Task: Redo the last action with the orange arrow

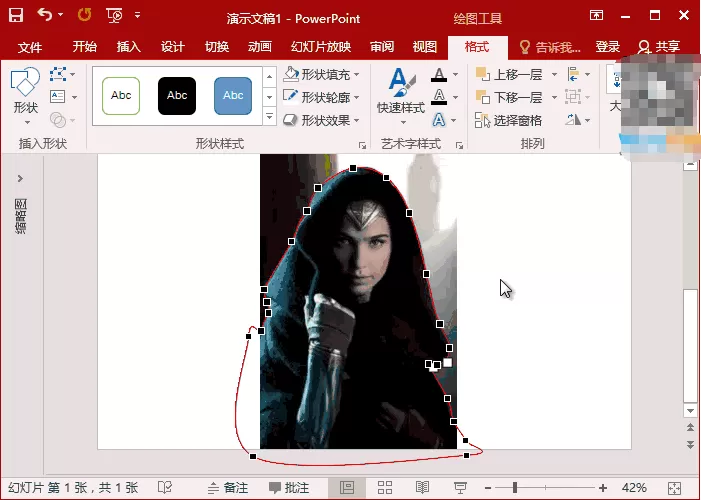Action: pyautogui.click(x=84, y=15)
